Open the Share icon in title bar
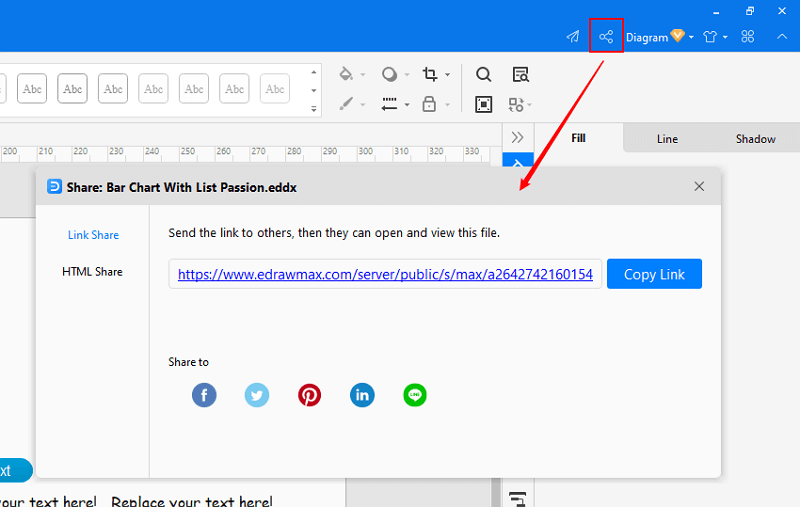Image resolution: width=800 pixels, height=507 pixels. tap(606, 37)
